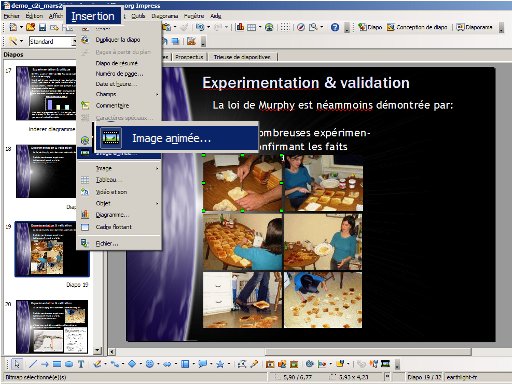Open the Undo history dropdown arrow
Viewport: 512px width, 384px height.
tap(209, 27)
